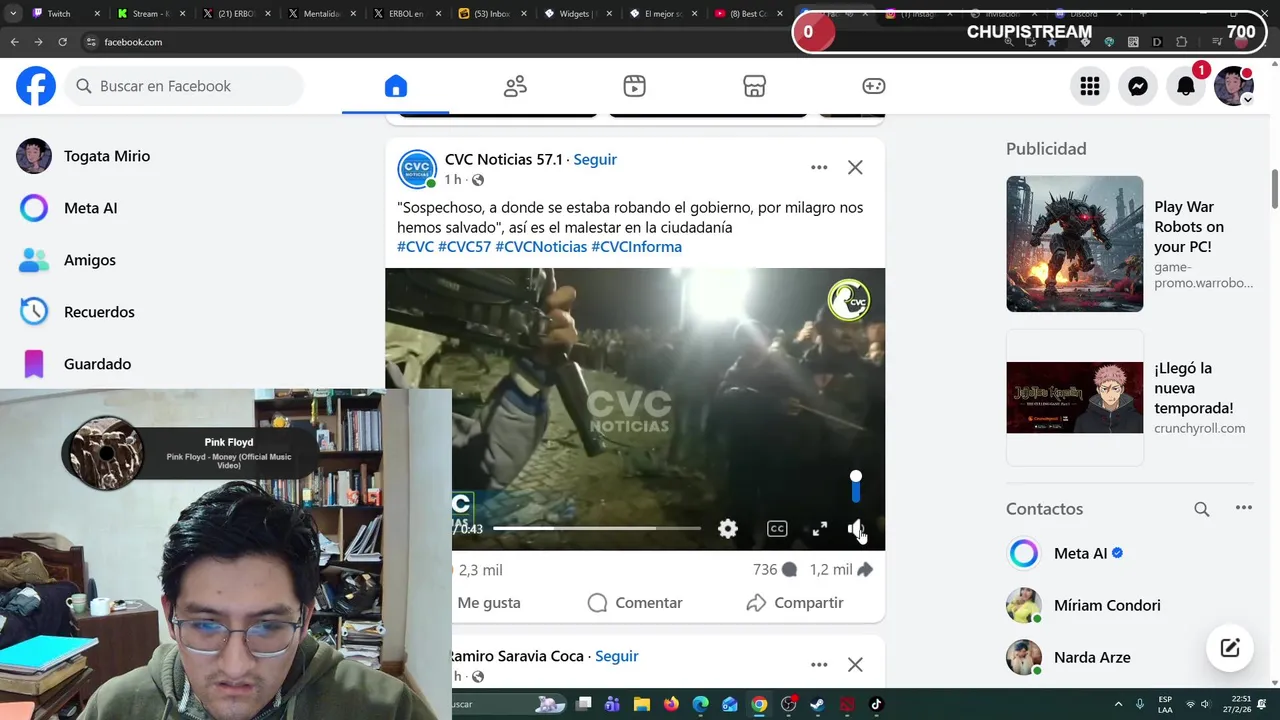Image resolution: width=1280 pixels, height=720 pixels.
Task: Open Microsoft Edge from the taskbar
Action: [701, 704]
